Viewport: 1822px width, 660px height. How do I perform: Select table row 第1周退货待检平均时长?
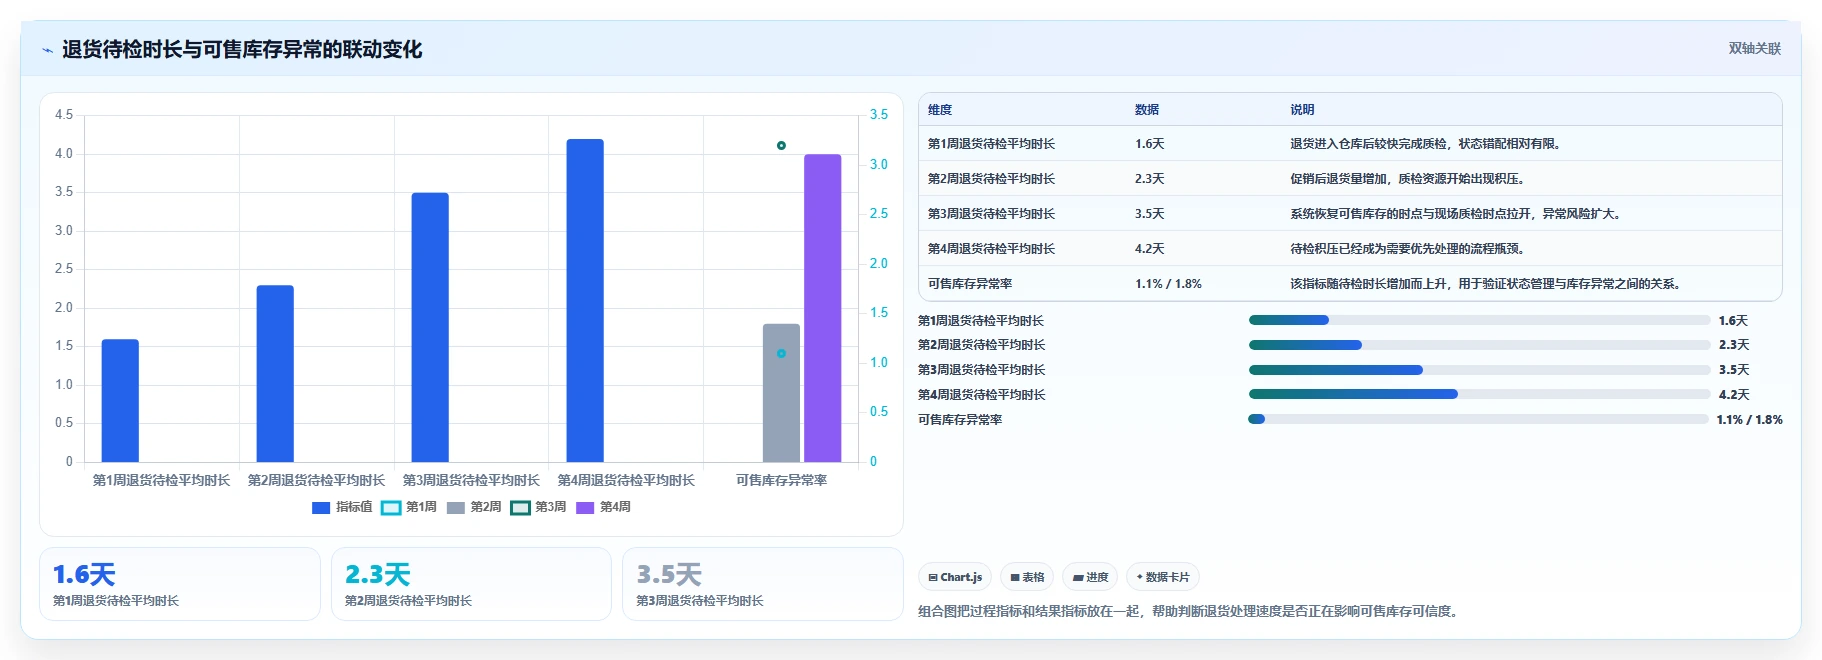pyautogui.click(x=1350, y=144)
